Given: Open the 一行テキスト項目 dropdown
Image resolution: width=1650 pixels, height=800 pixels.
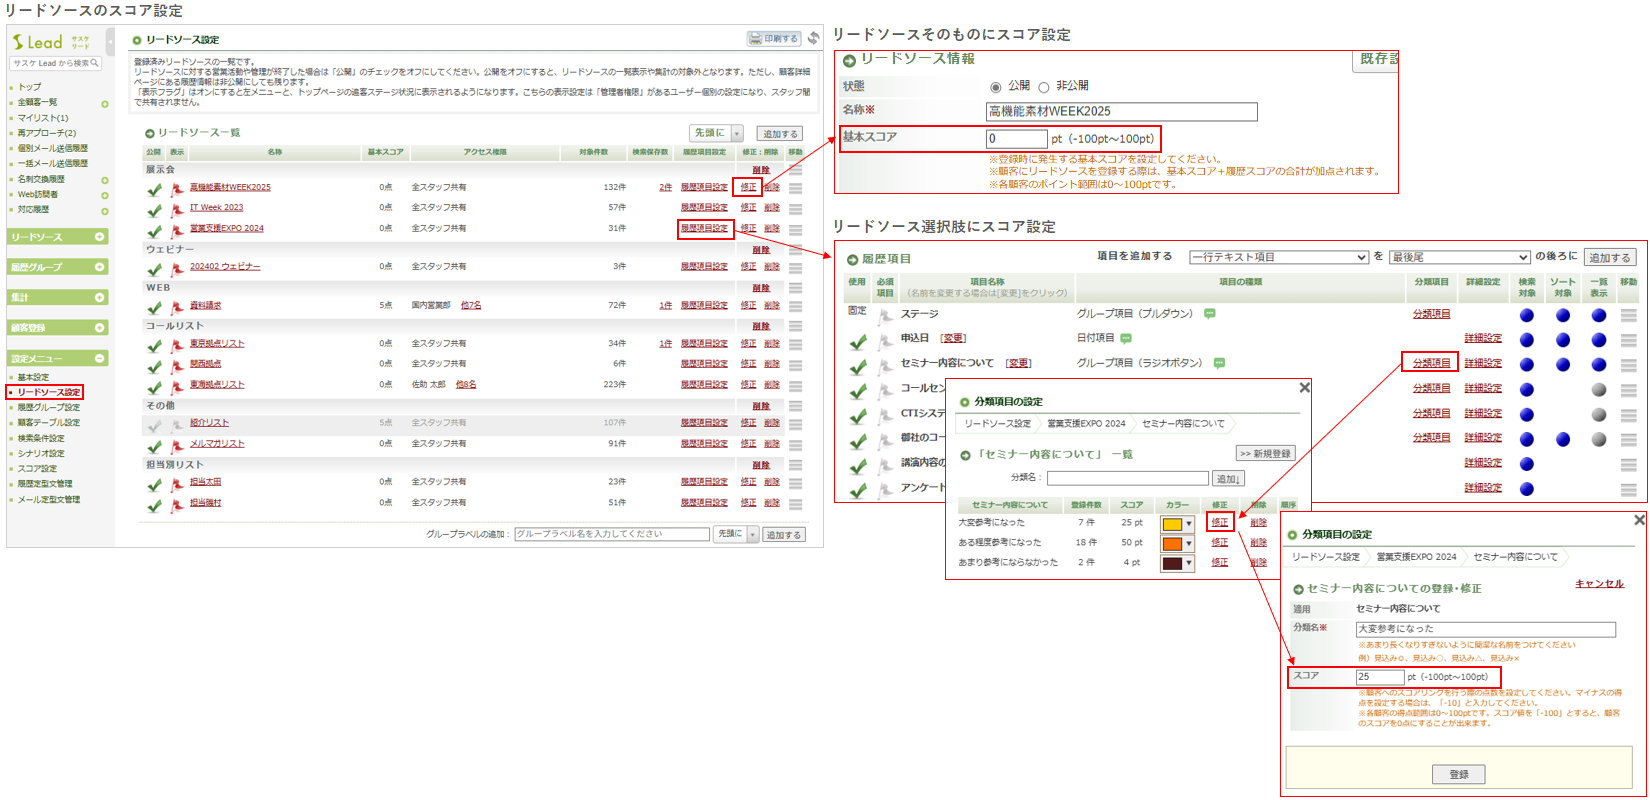Looking at the screenshot, I should point(1278,257).
